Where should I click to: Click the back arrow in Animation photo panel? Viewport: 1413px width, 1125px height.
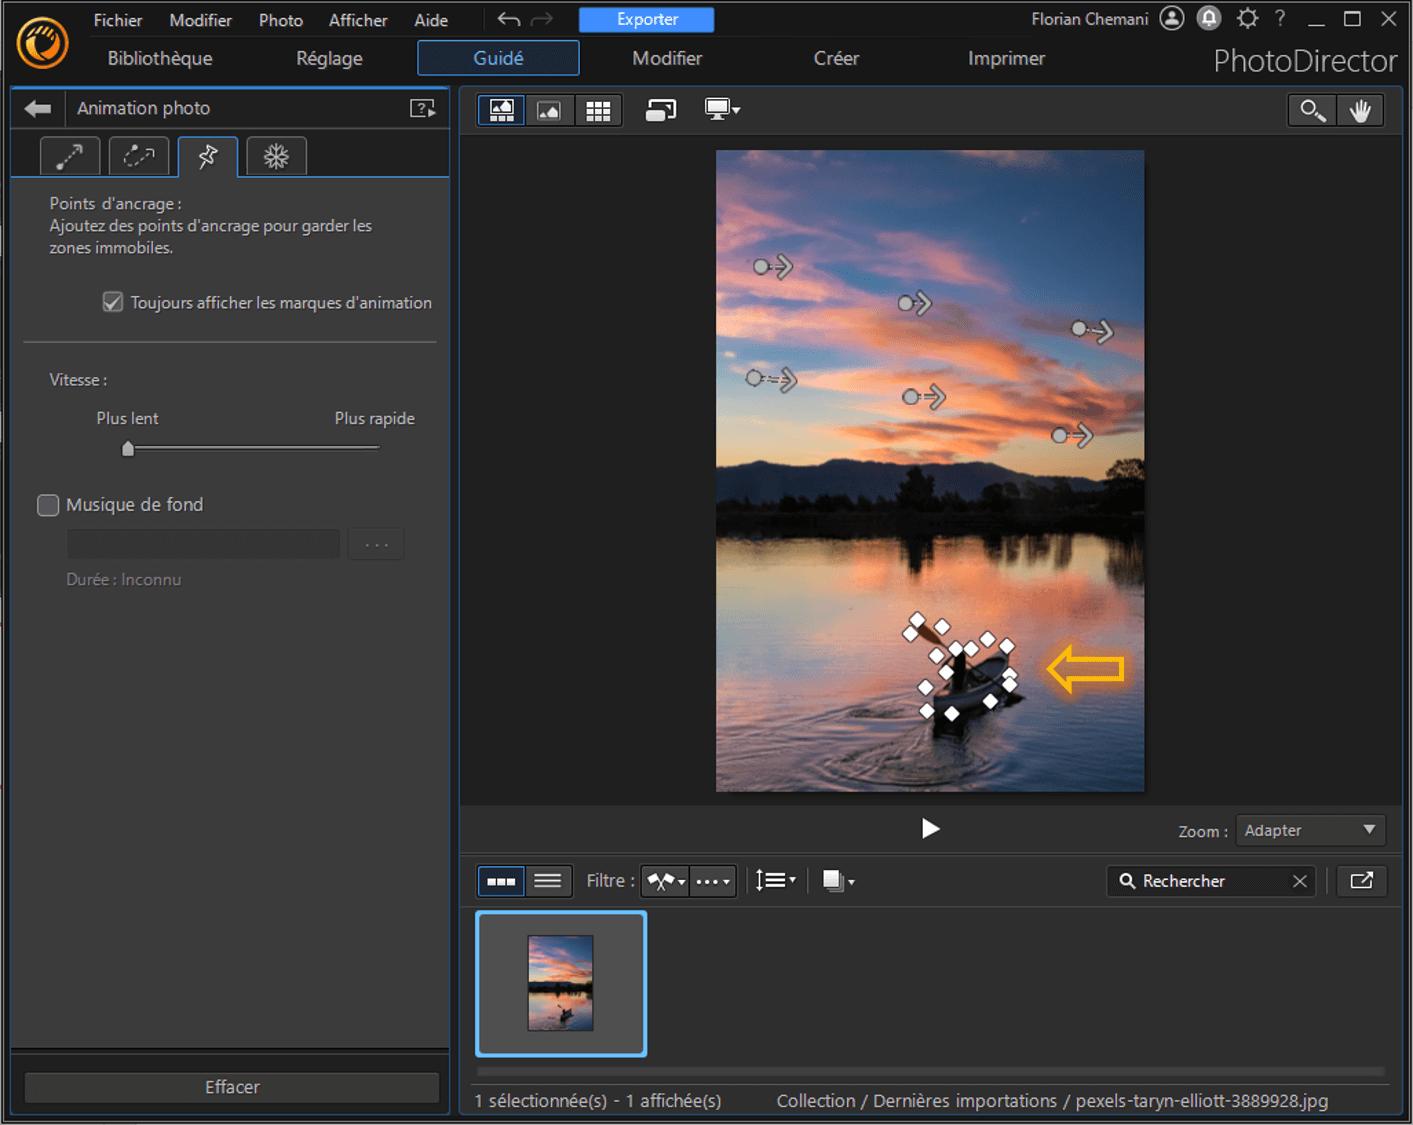pos(38,108)
